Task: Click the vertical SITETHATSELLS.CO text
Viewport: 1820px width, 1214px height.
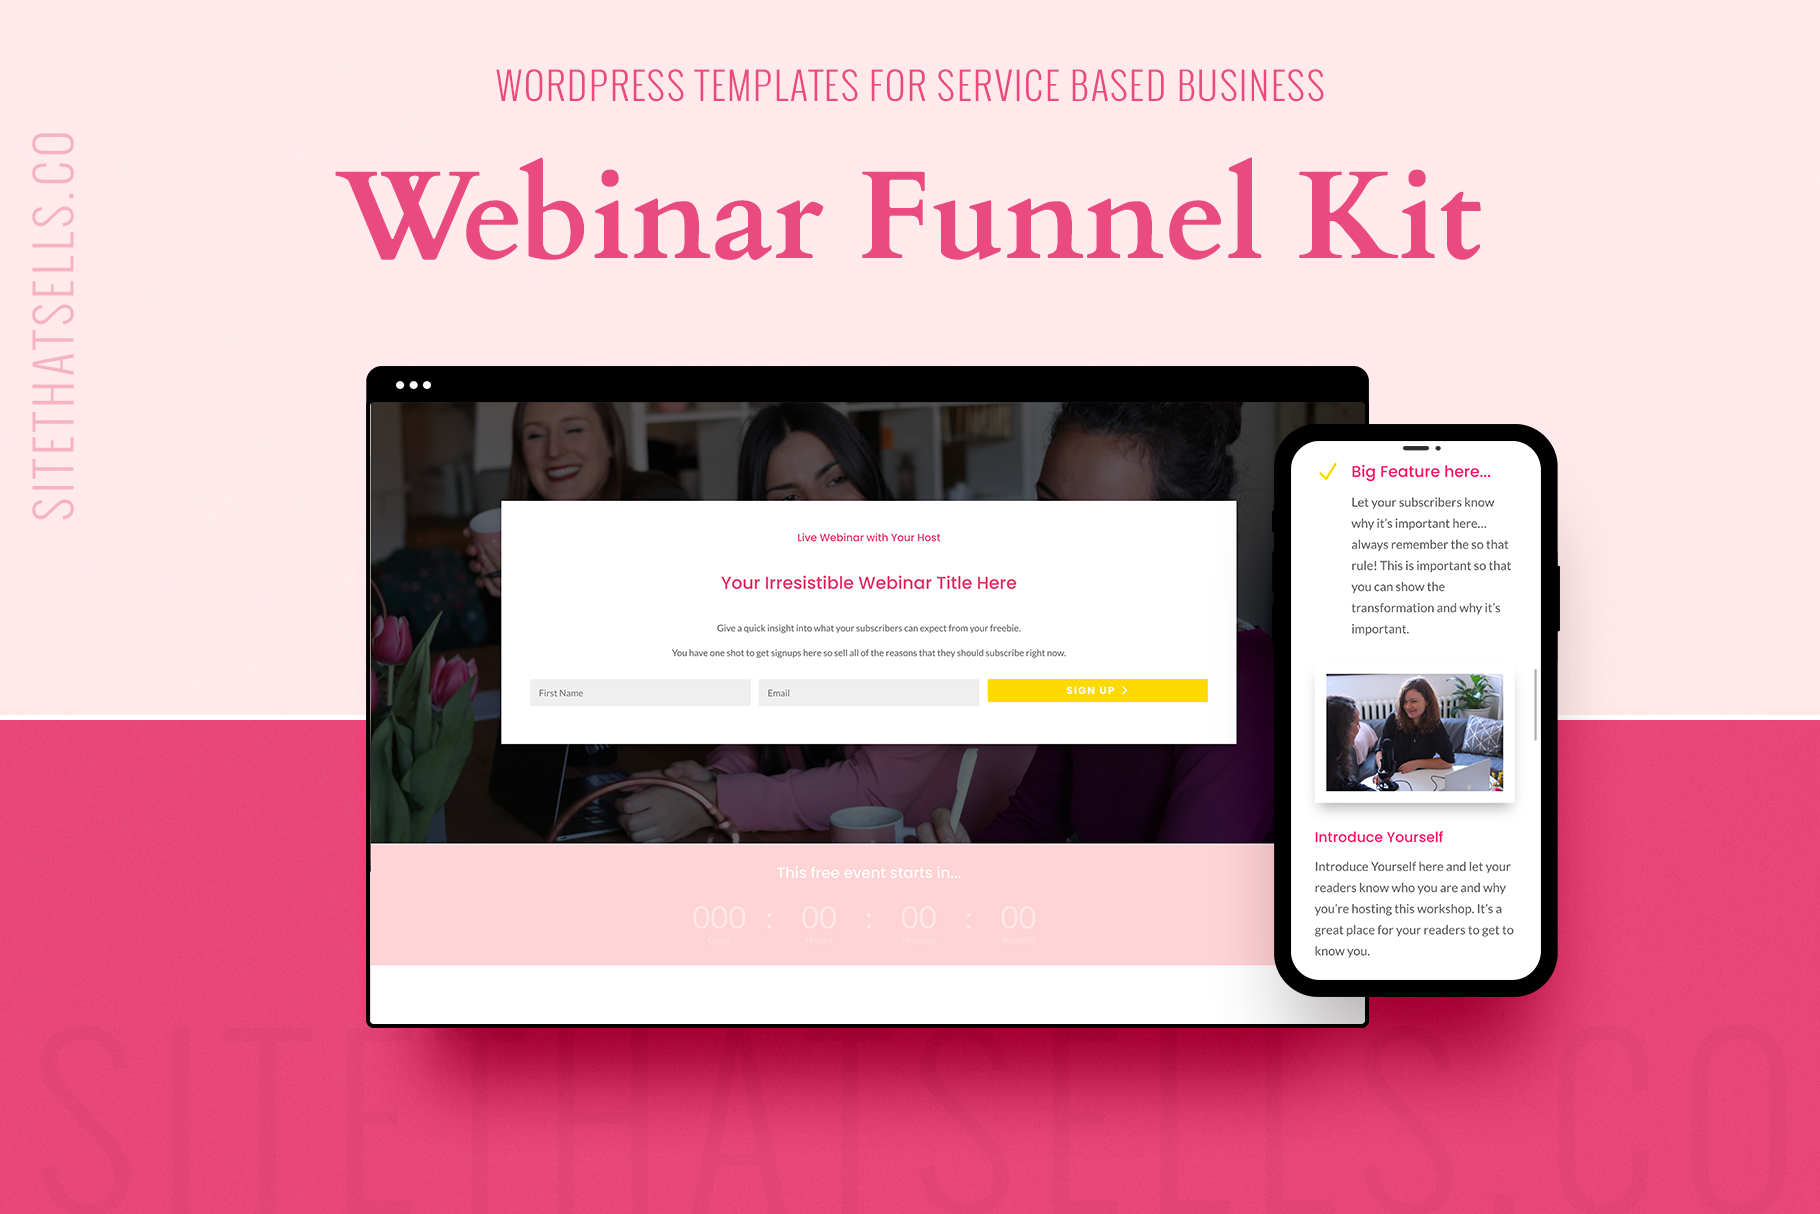Action: click(x=55, y=325)
